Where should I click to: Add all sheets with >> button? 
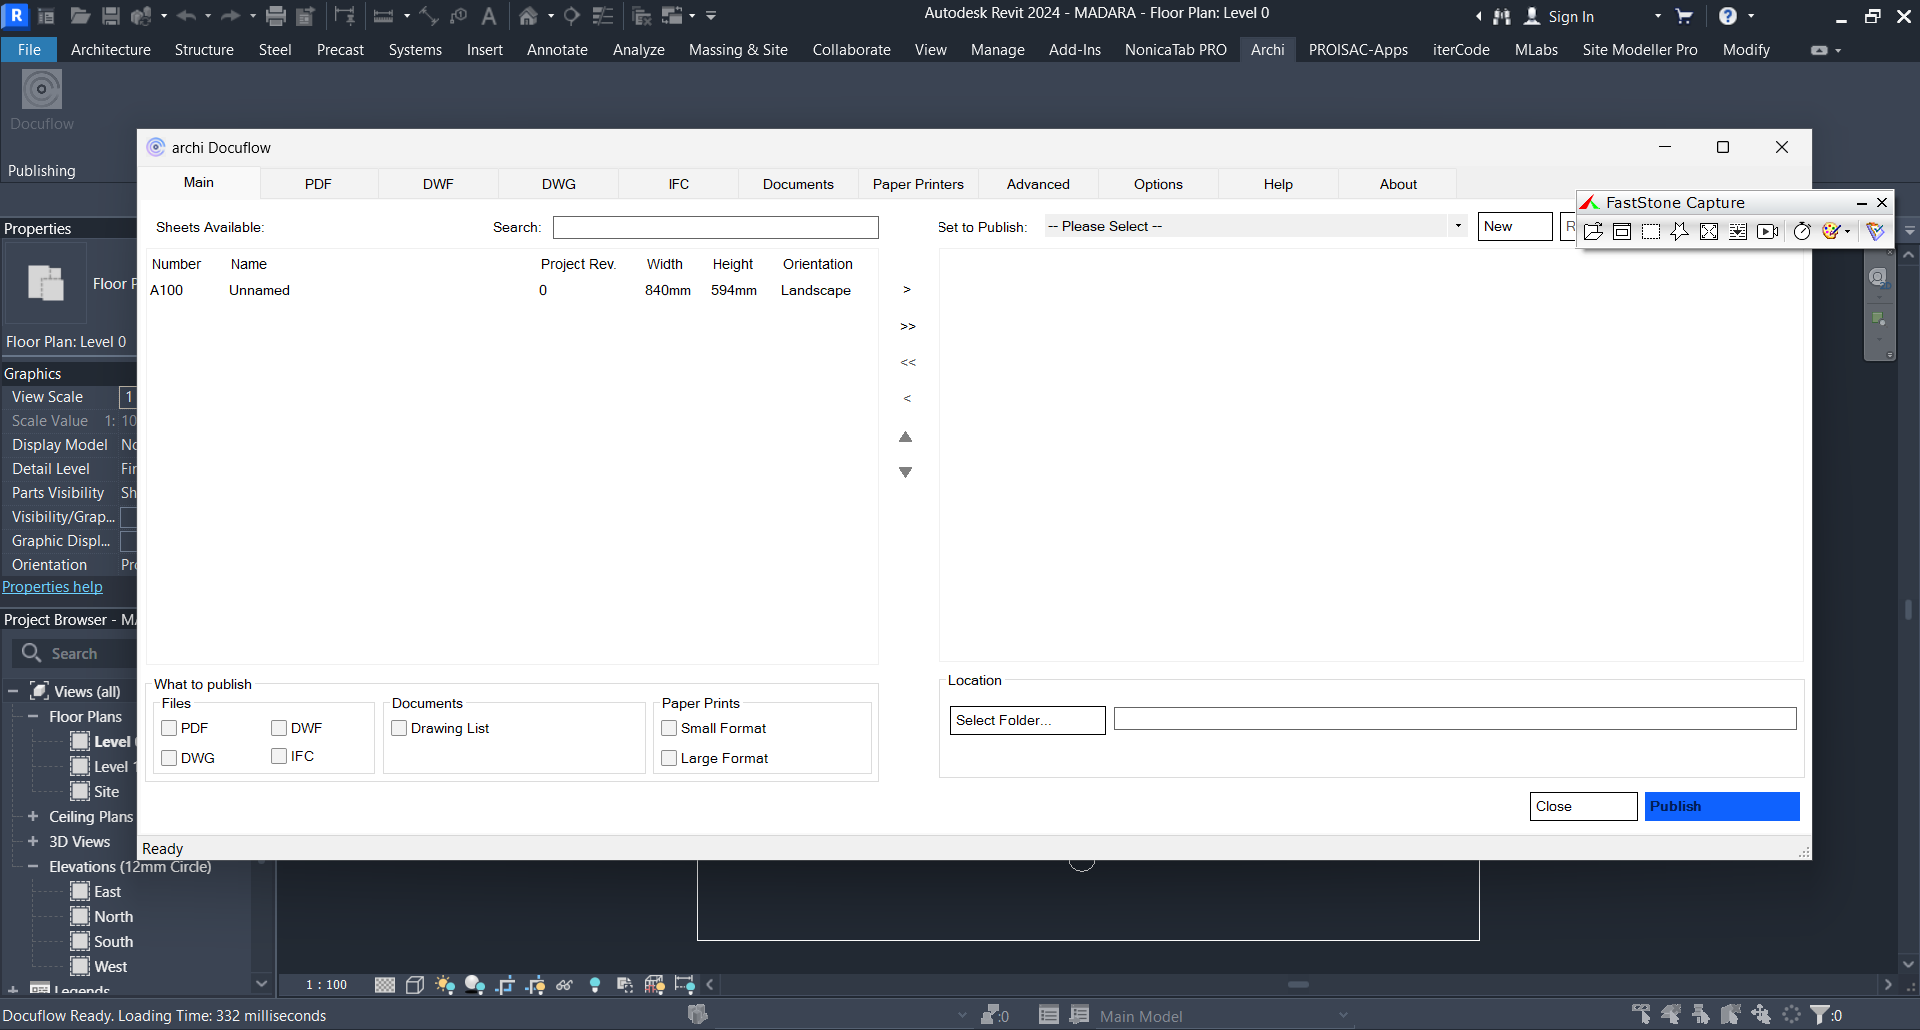(908, 326)
